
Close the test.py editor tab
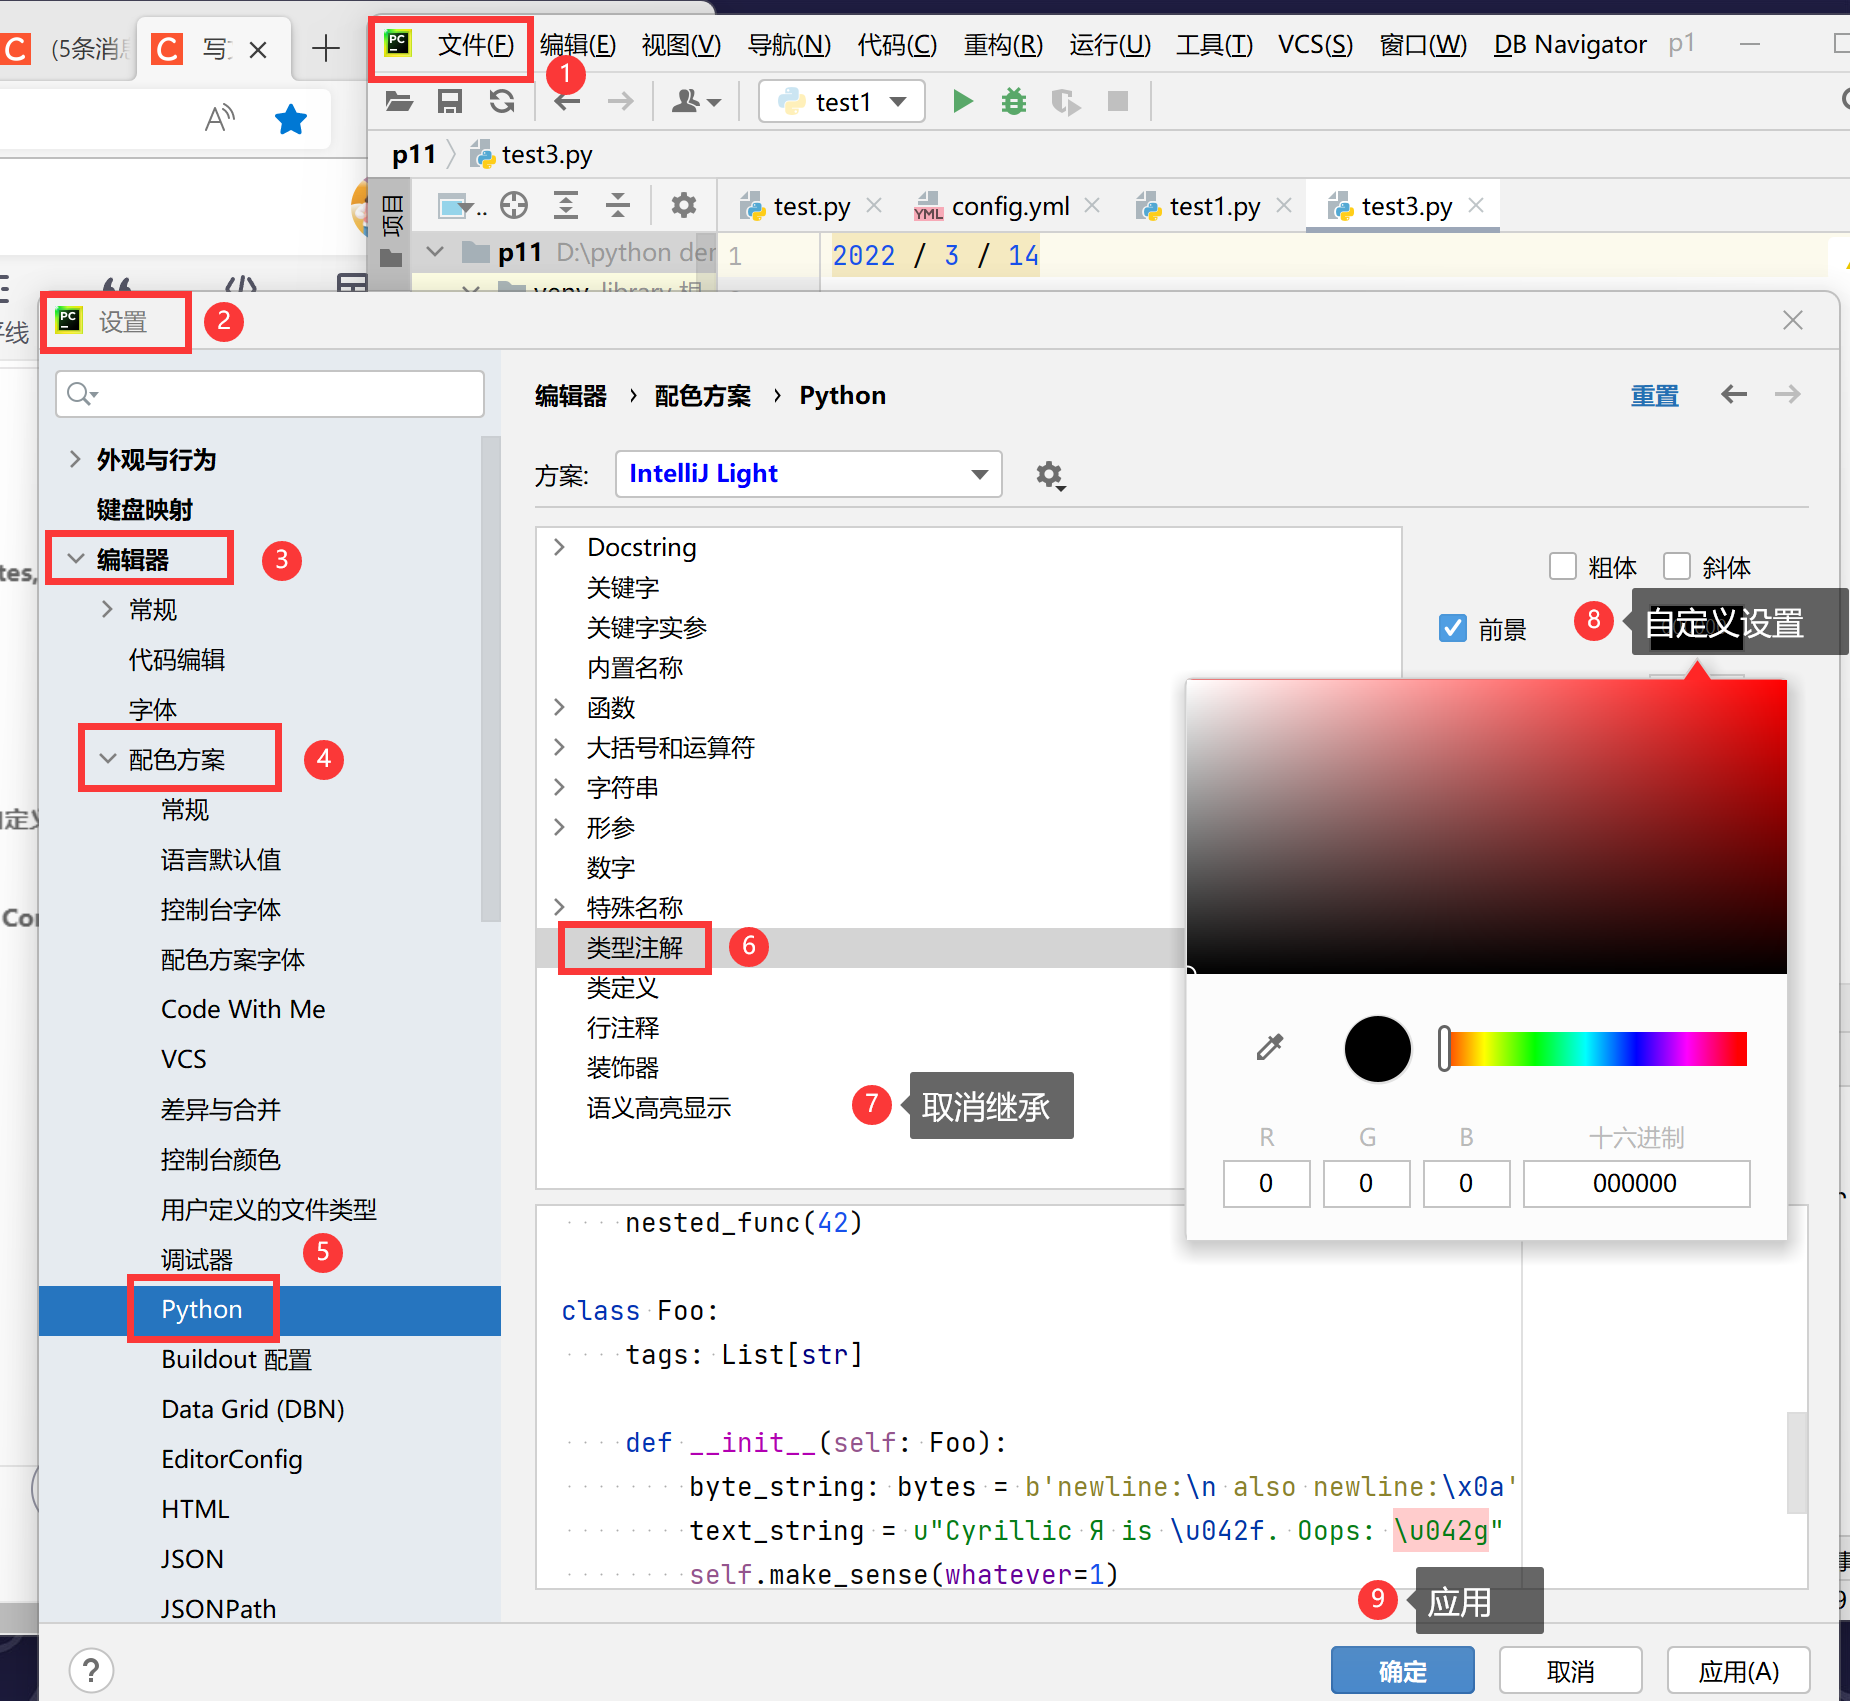[x=874, y=205]
